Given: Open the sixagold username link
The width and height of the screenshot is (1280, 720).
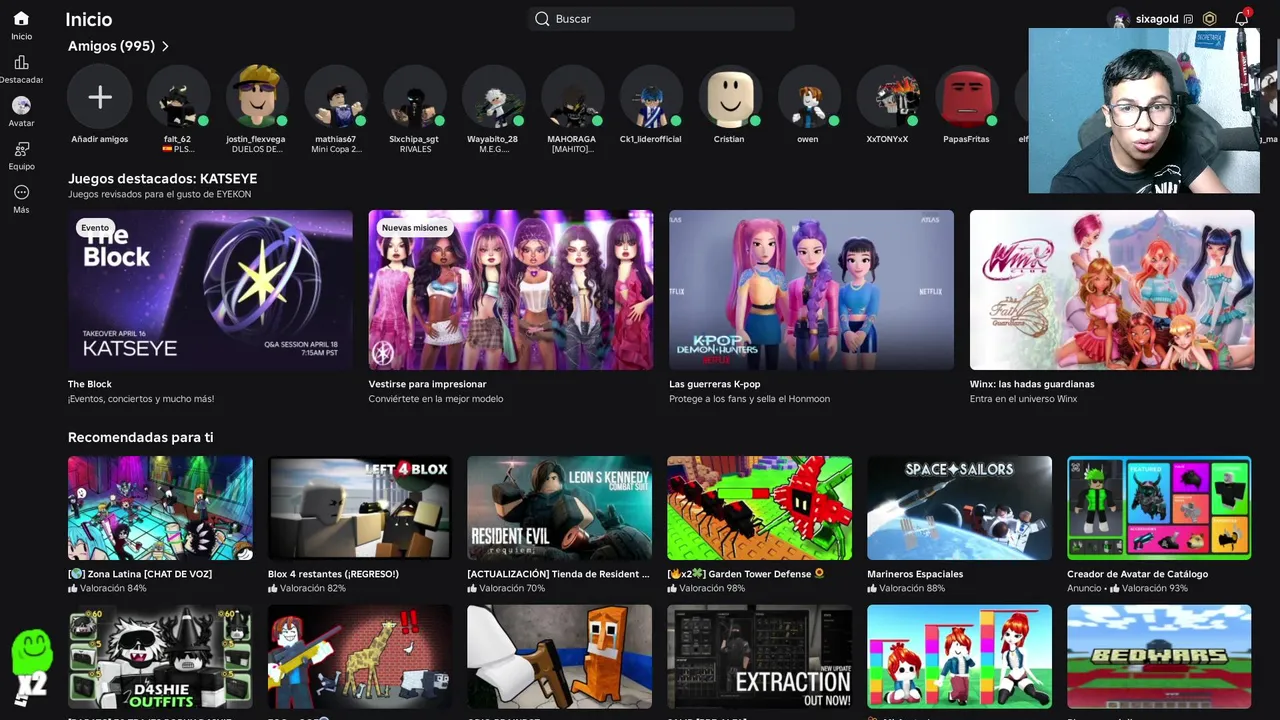Looking at the screenshot, I should tap(1156, 19).
